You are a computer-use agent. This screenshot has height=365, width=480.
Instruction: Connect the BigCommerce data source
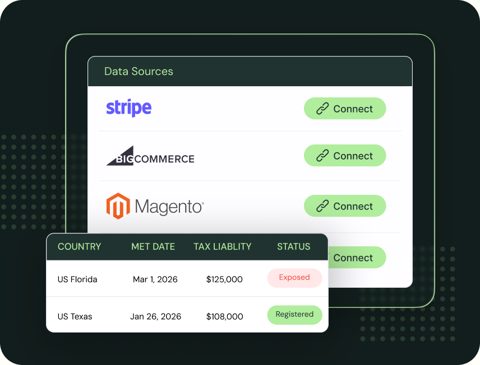pos(345,155)
